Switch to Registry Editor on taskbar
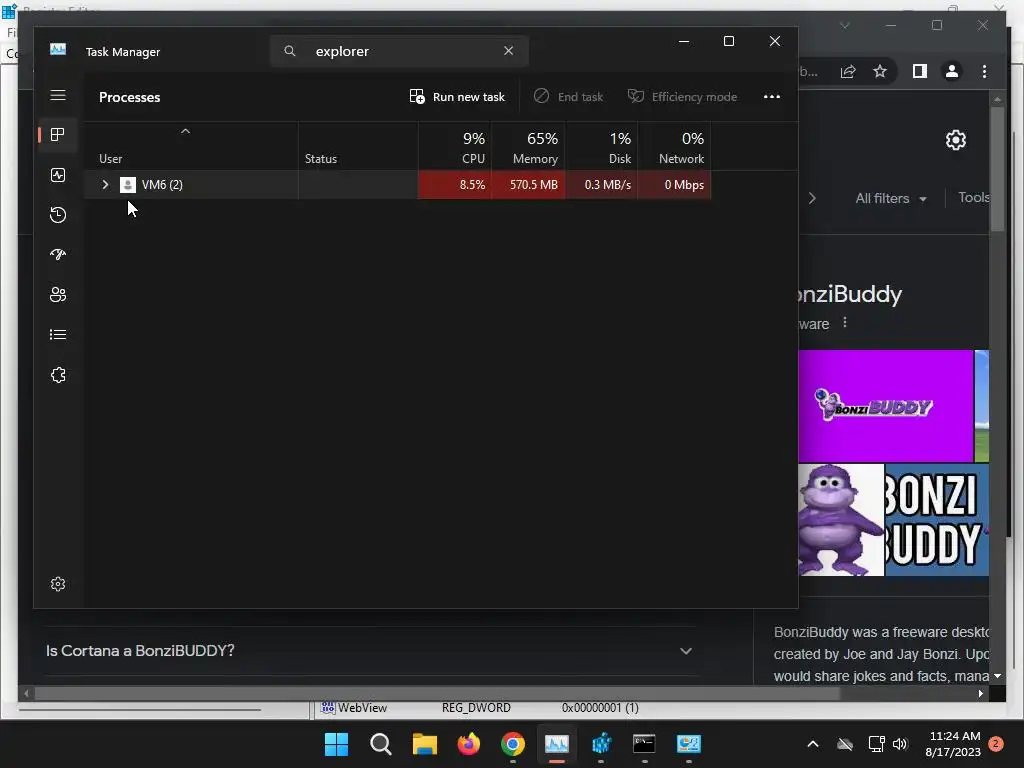1024x768 pixels. coord(601,744)
